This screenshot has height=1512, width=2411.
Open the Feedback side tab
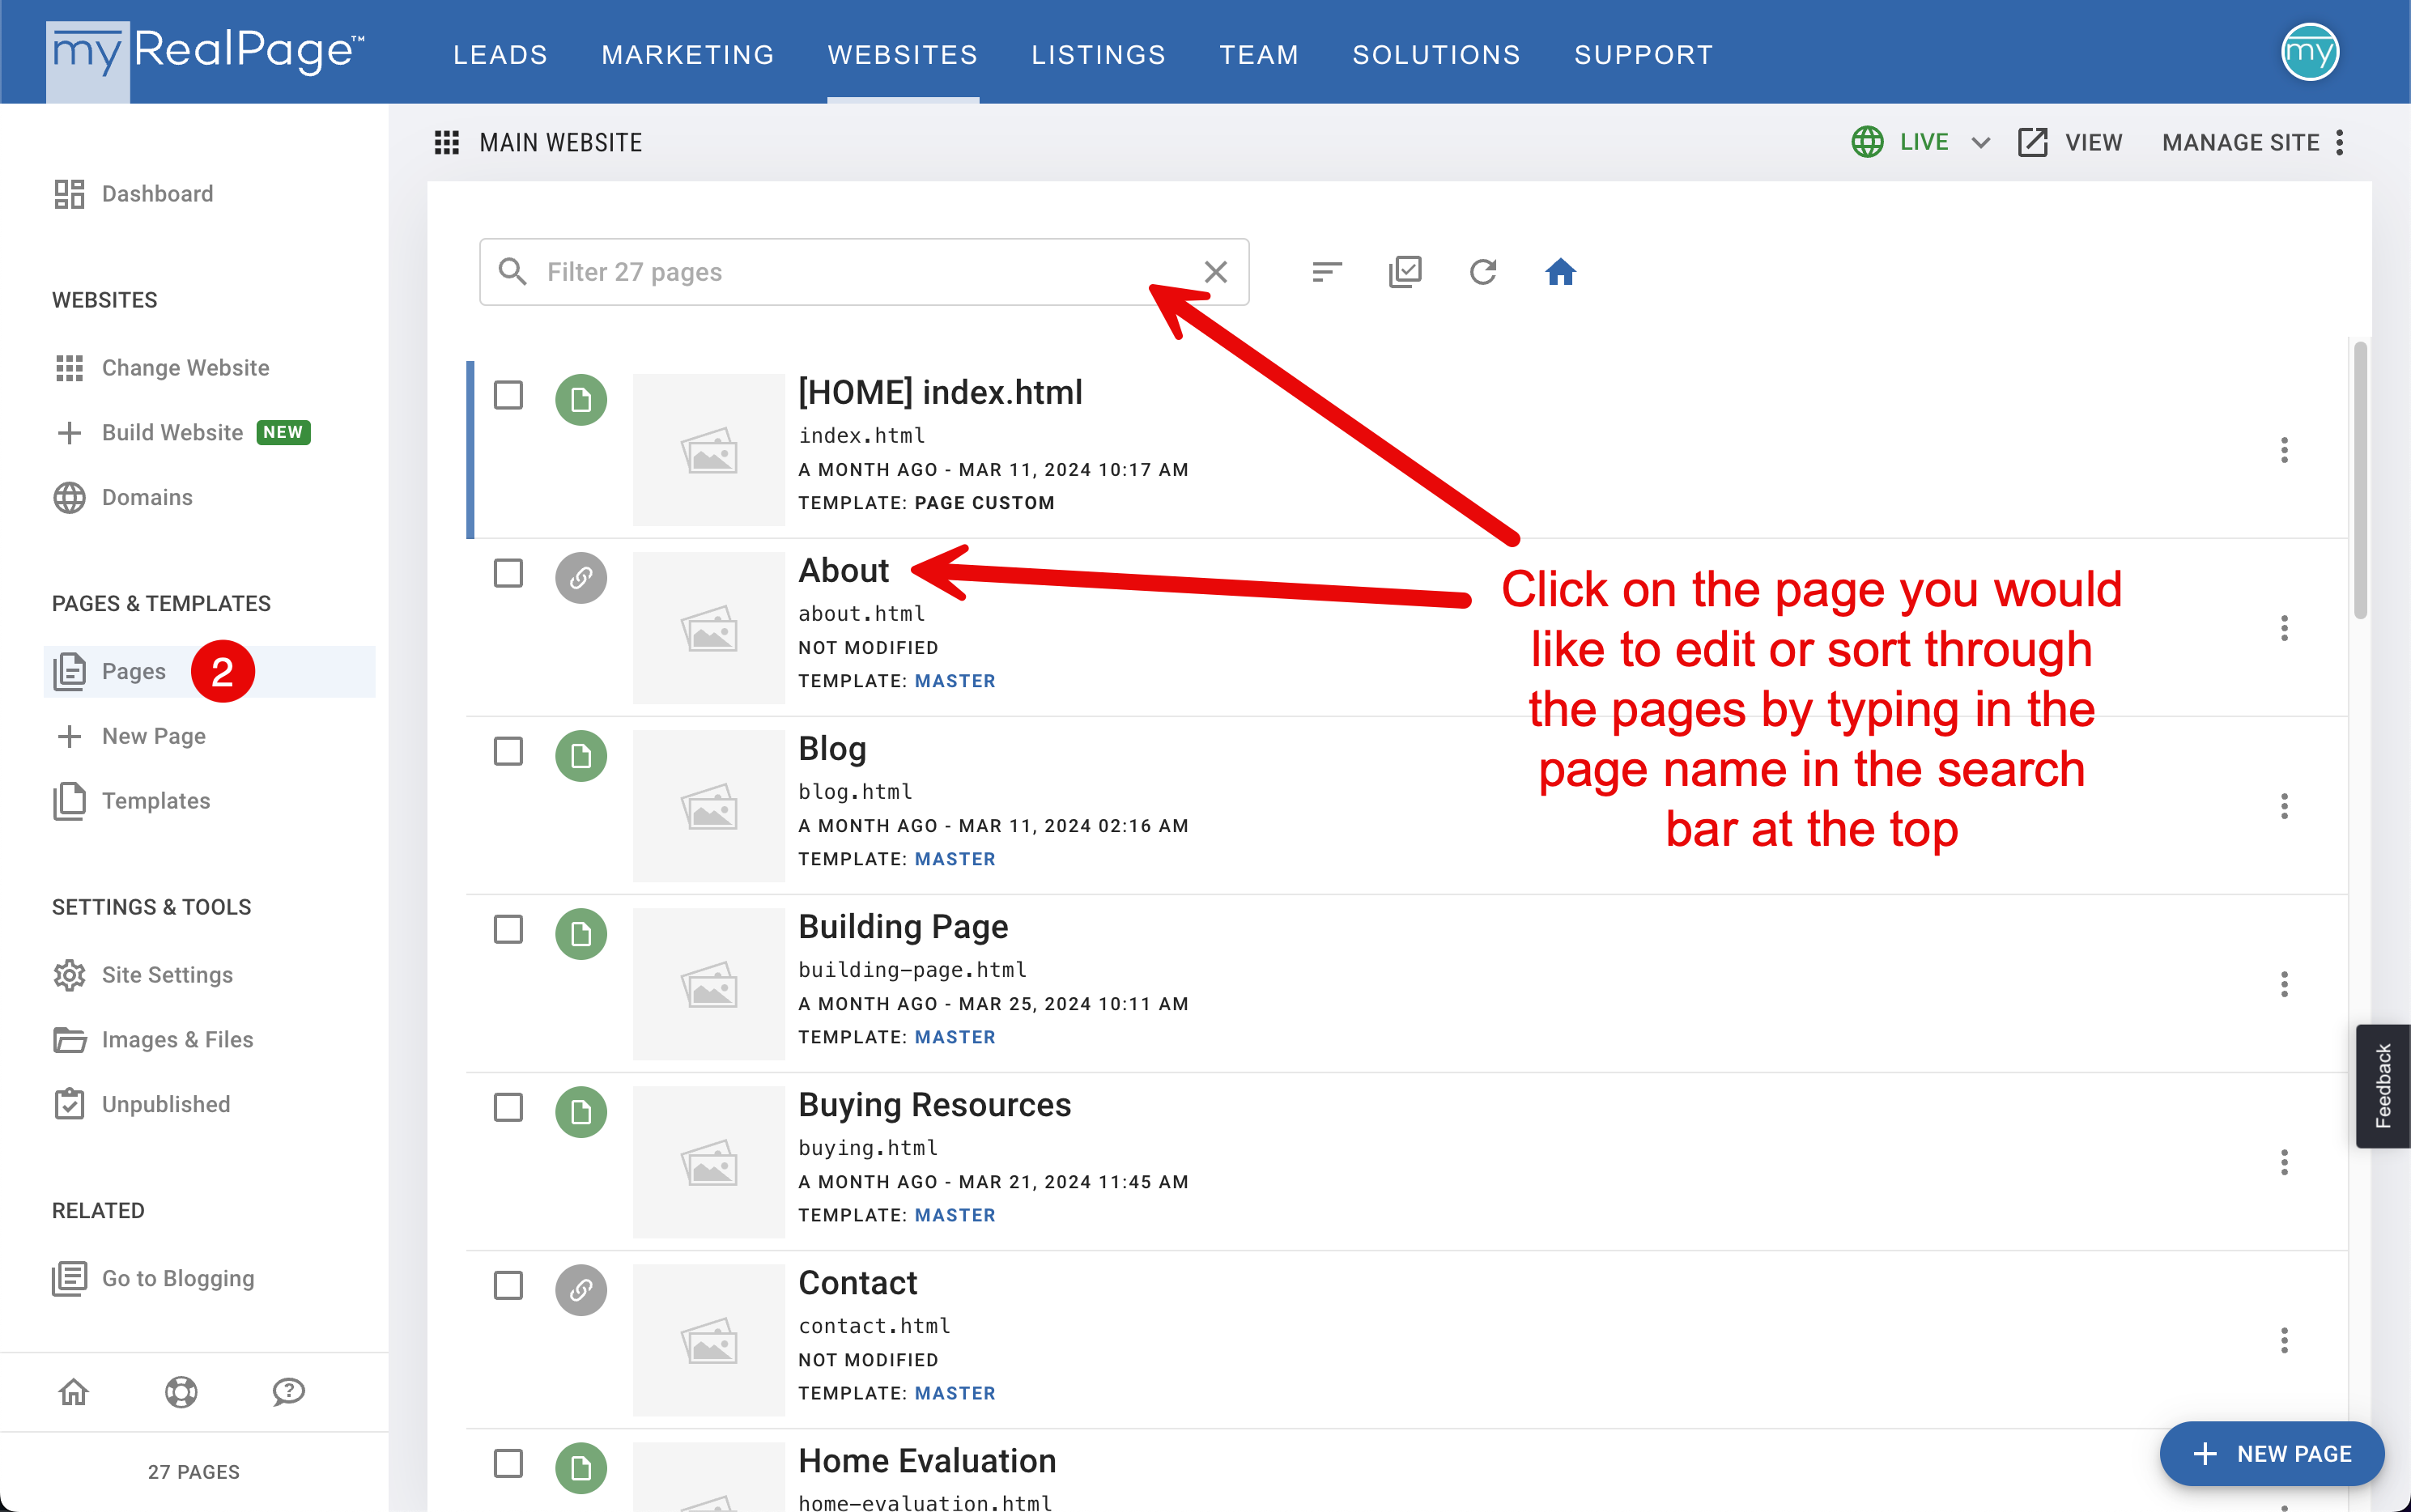click(x=2383, y=1086)
